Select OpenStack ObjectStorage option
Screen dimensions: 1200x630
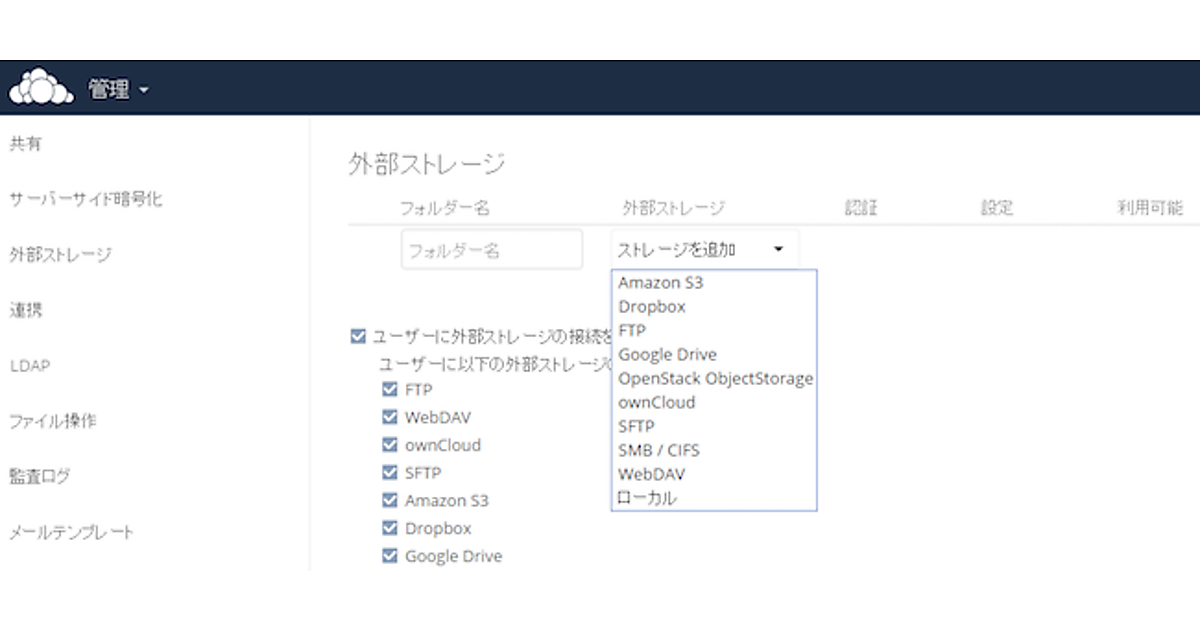[x=715, y=379]
